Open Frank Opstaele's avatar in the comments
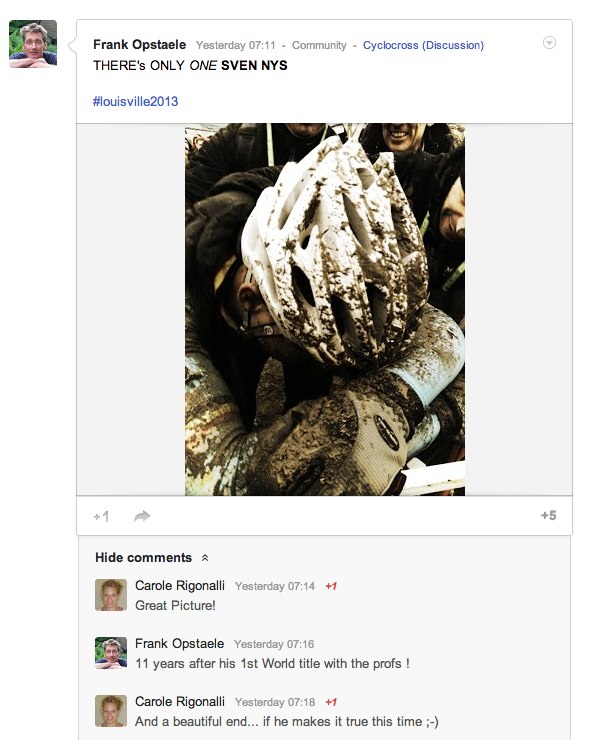 click(x=111, y=653)
